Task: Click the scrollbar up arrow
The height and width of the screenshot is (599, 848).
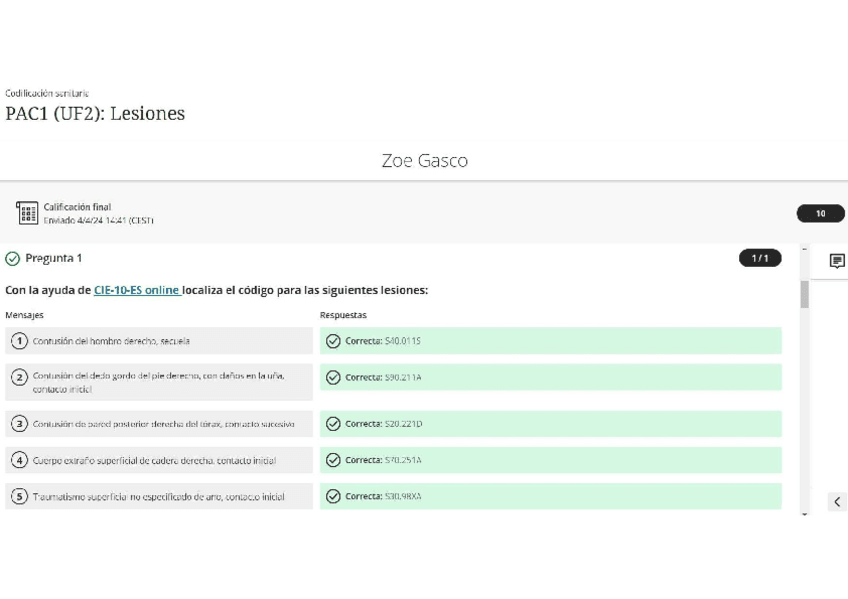Action: coord(805,249)
